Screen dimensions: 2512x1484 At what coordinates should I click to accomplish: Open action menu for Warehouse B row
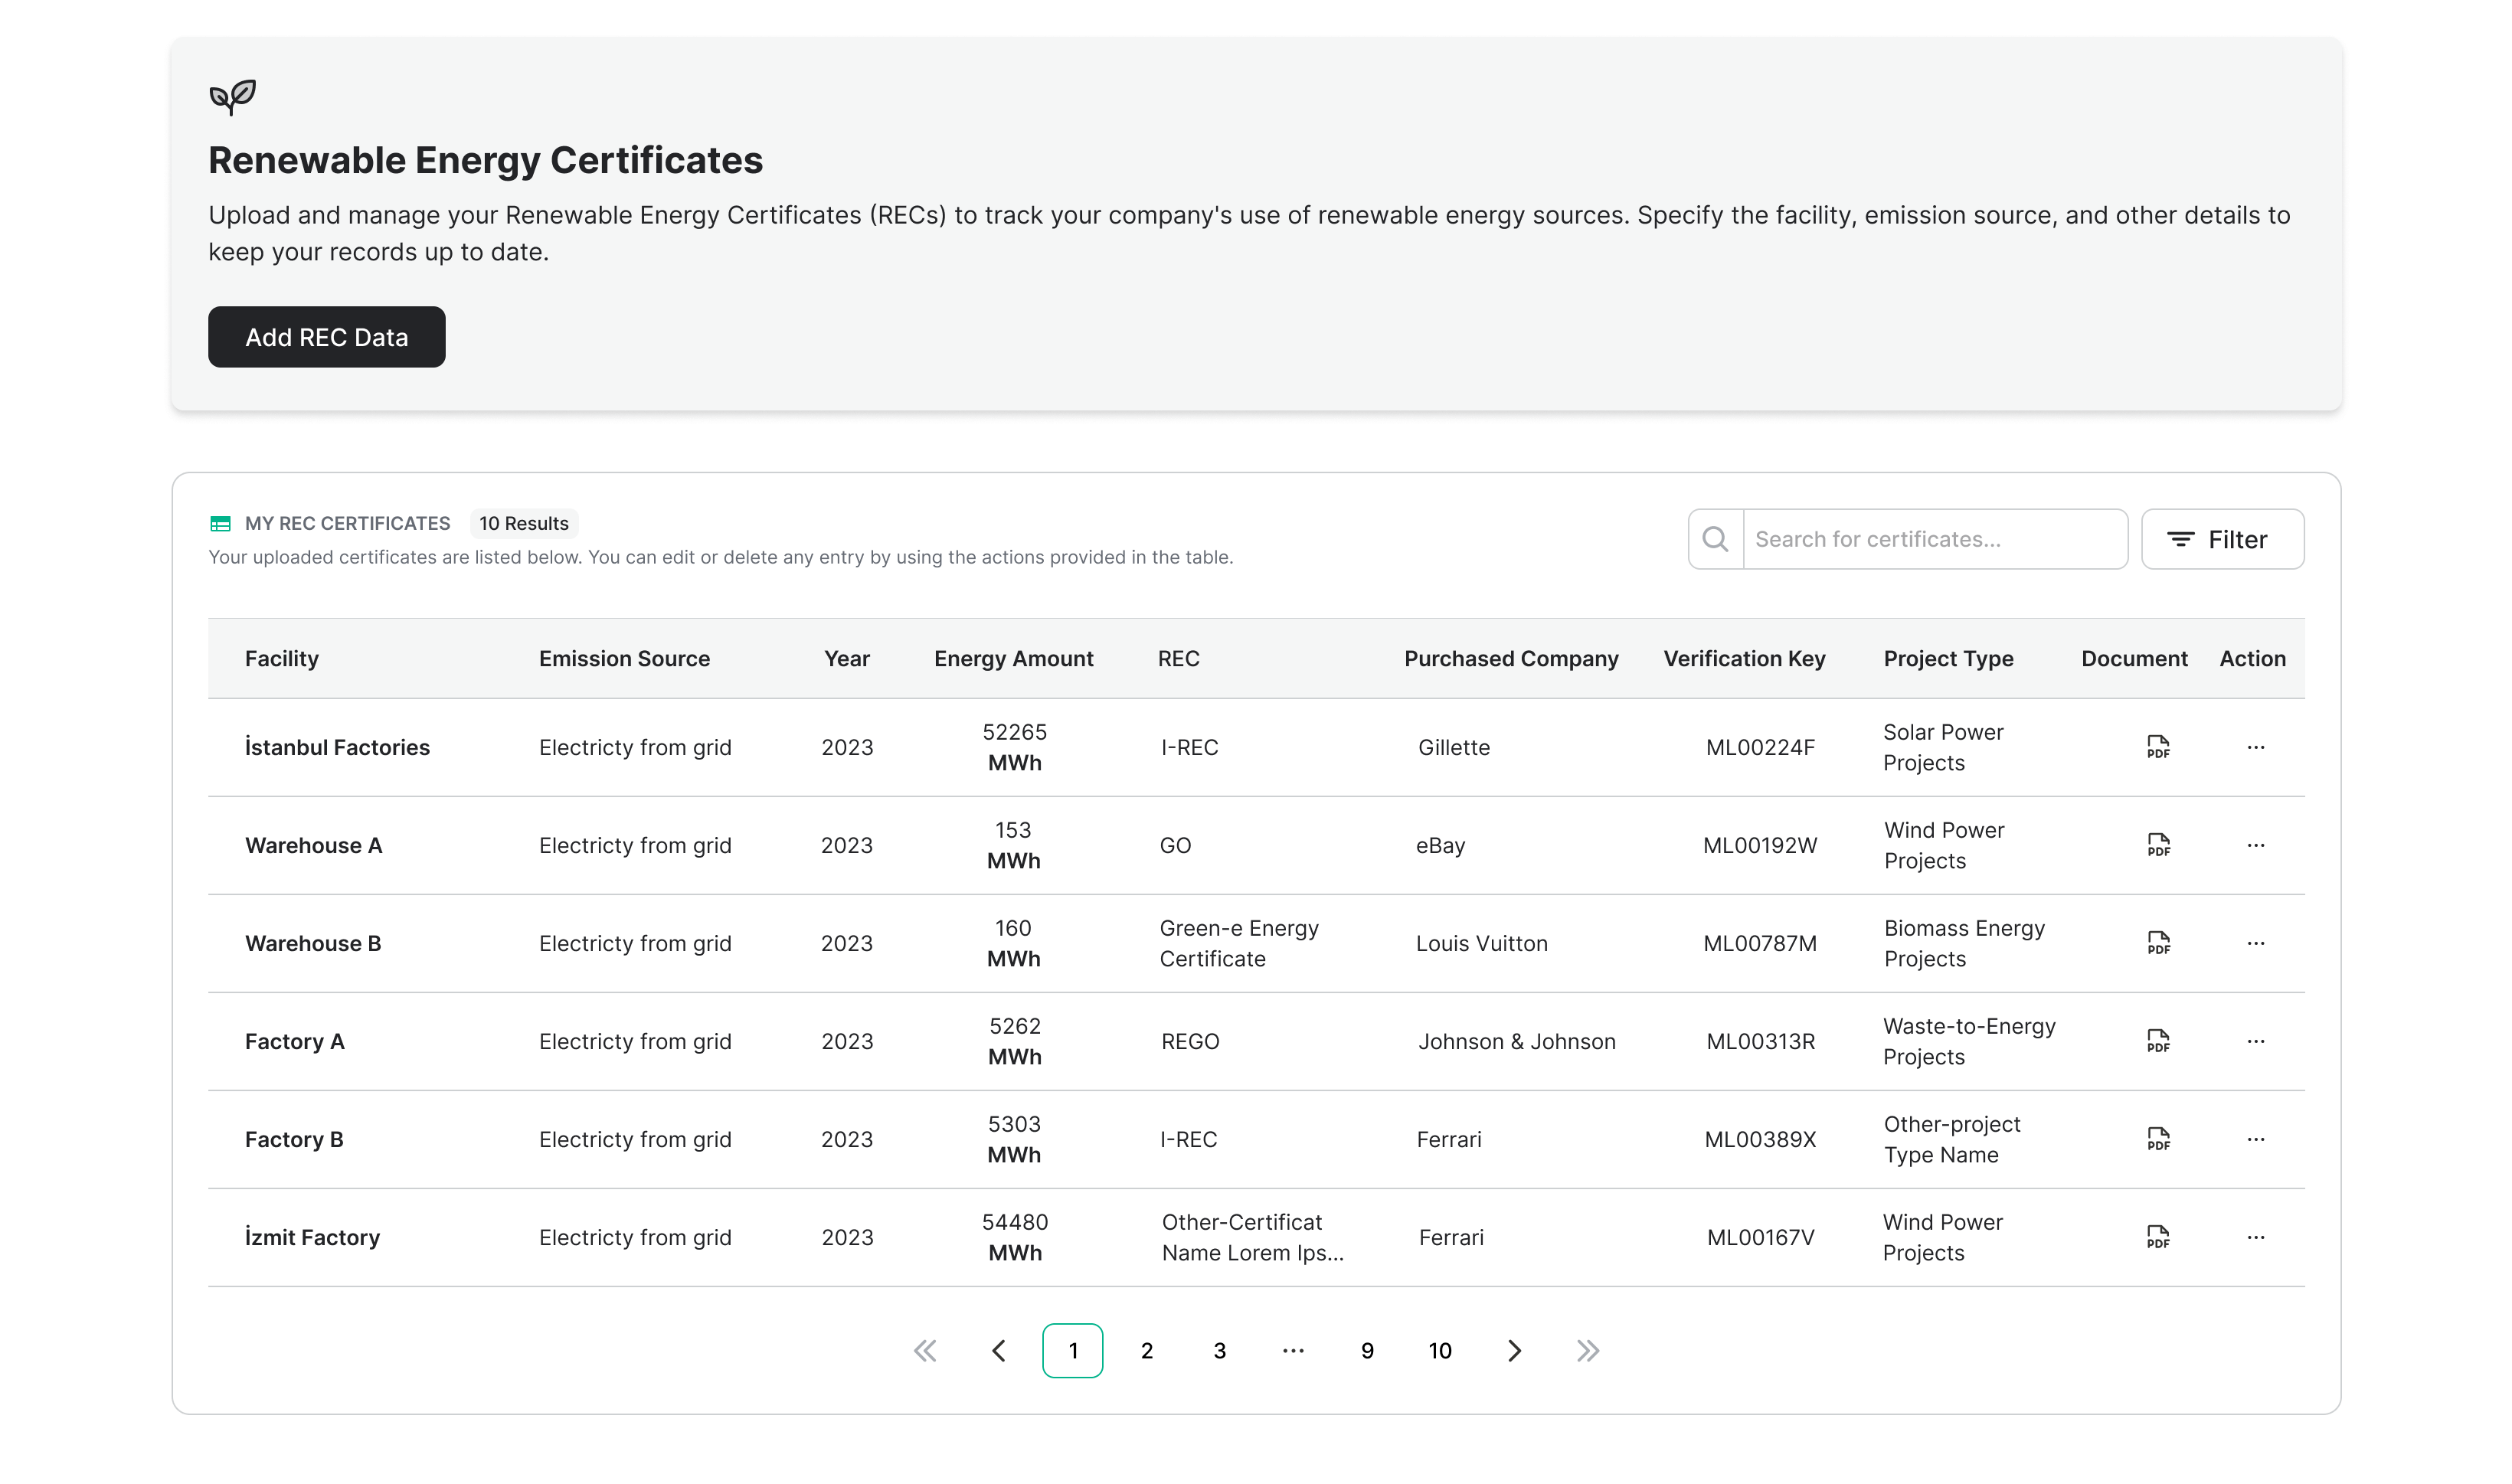coord(2255,943)
